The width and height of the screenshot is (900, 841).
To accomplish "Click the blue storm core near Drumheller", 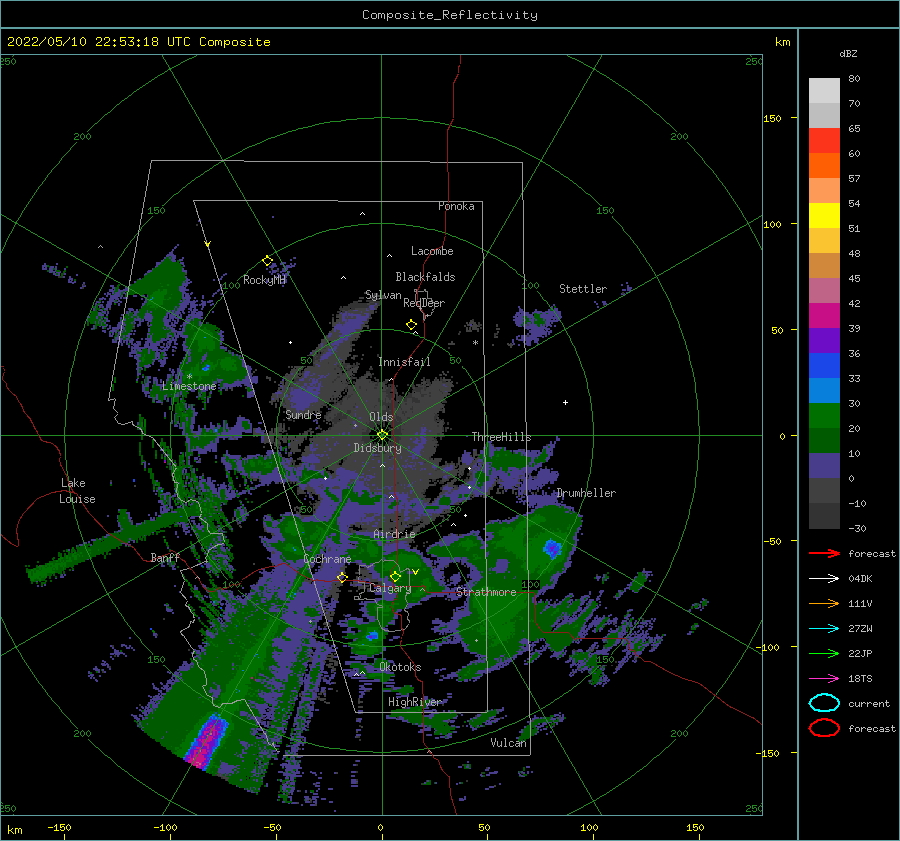I will click(552, 549).
